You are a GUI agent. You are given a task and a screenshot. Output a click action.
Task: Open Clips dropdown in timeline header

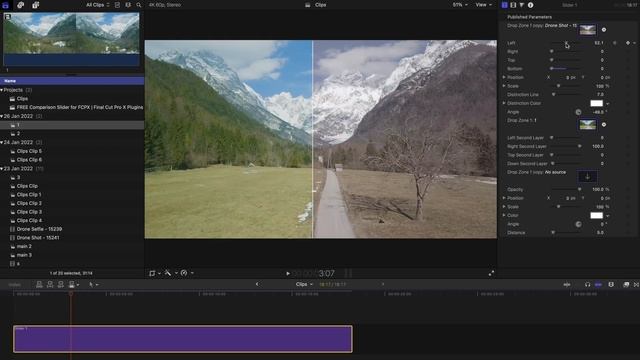[304, 284]
